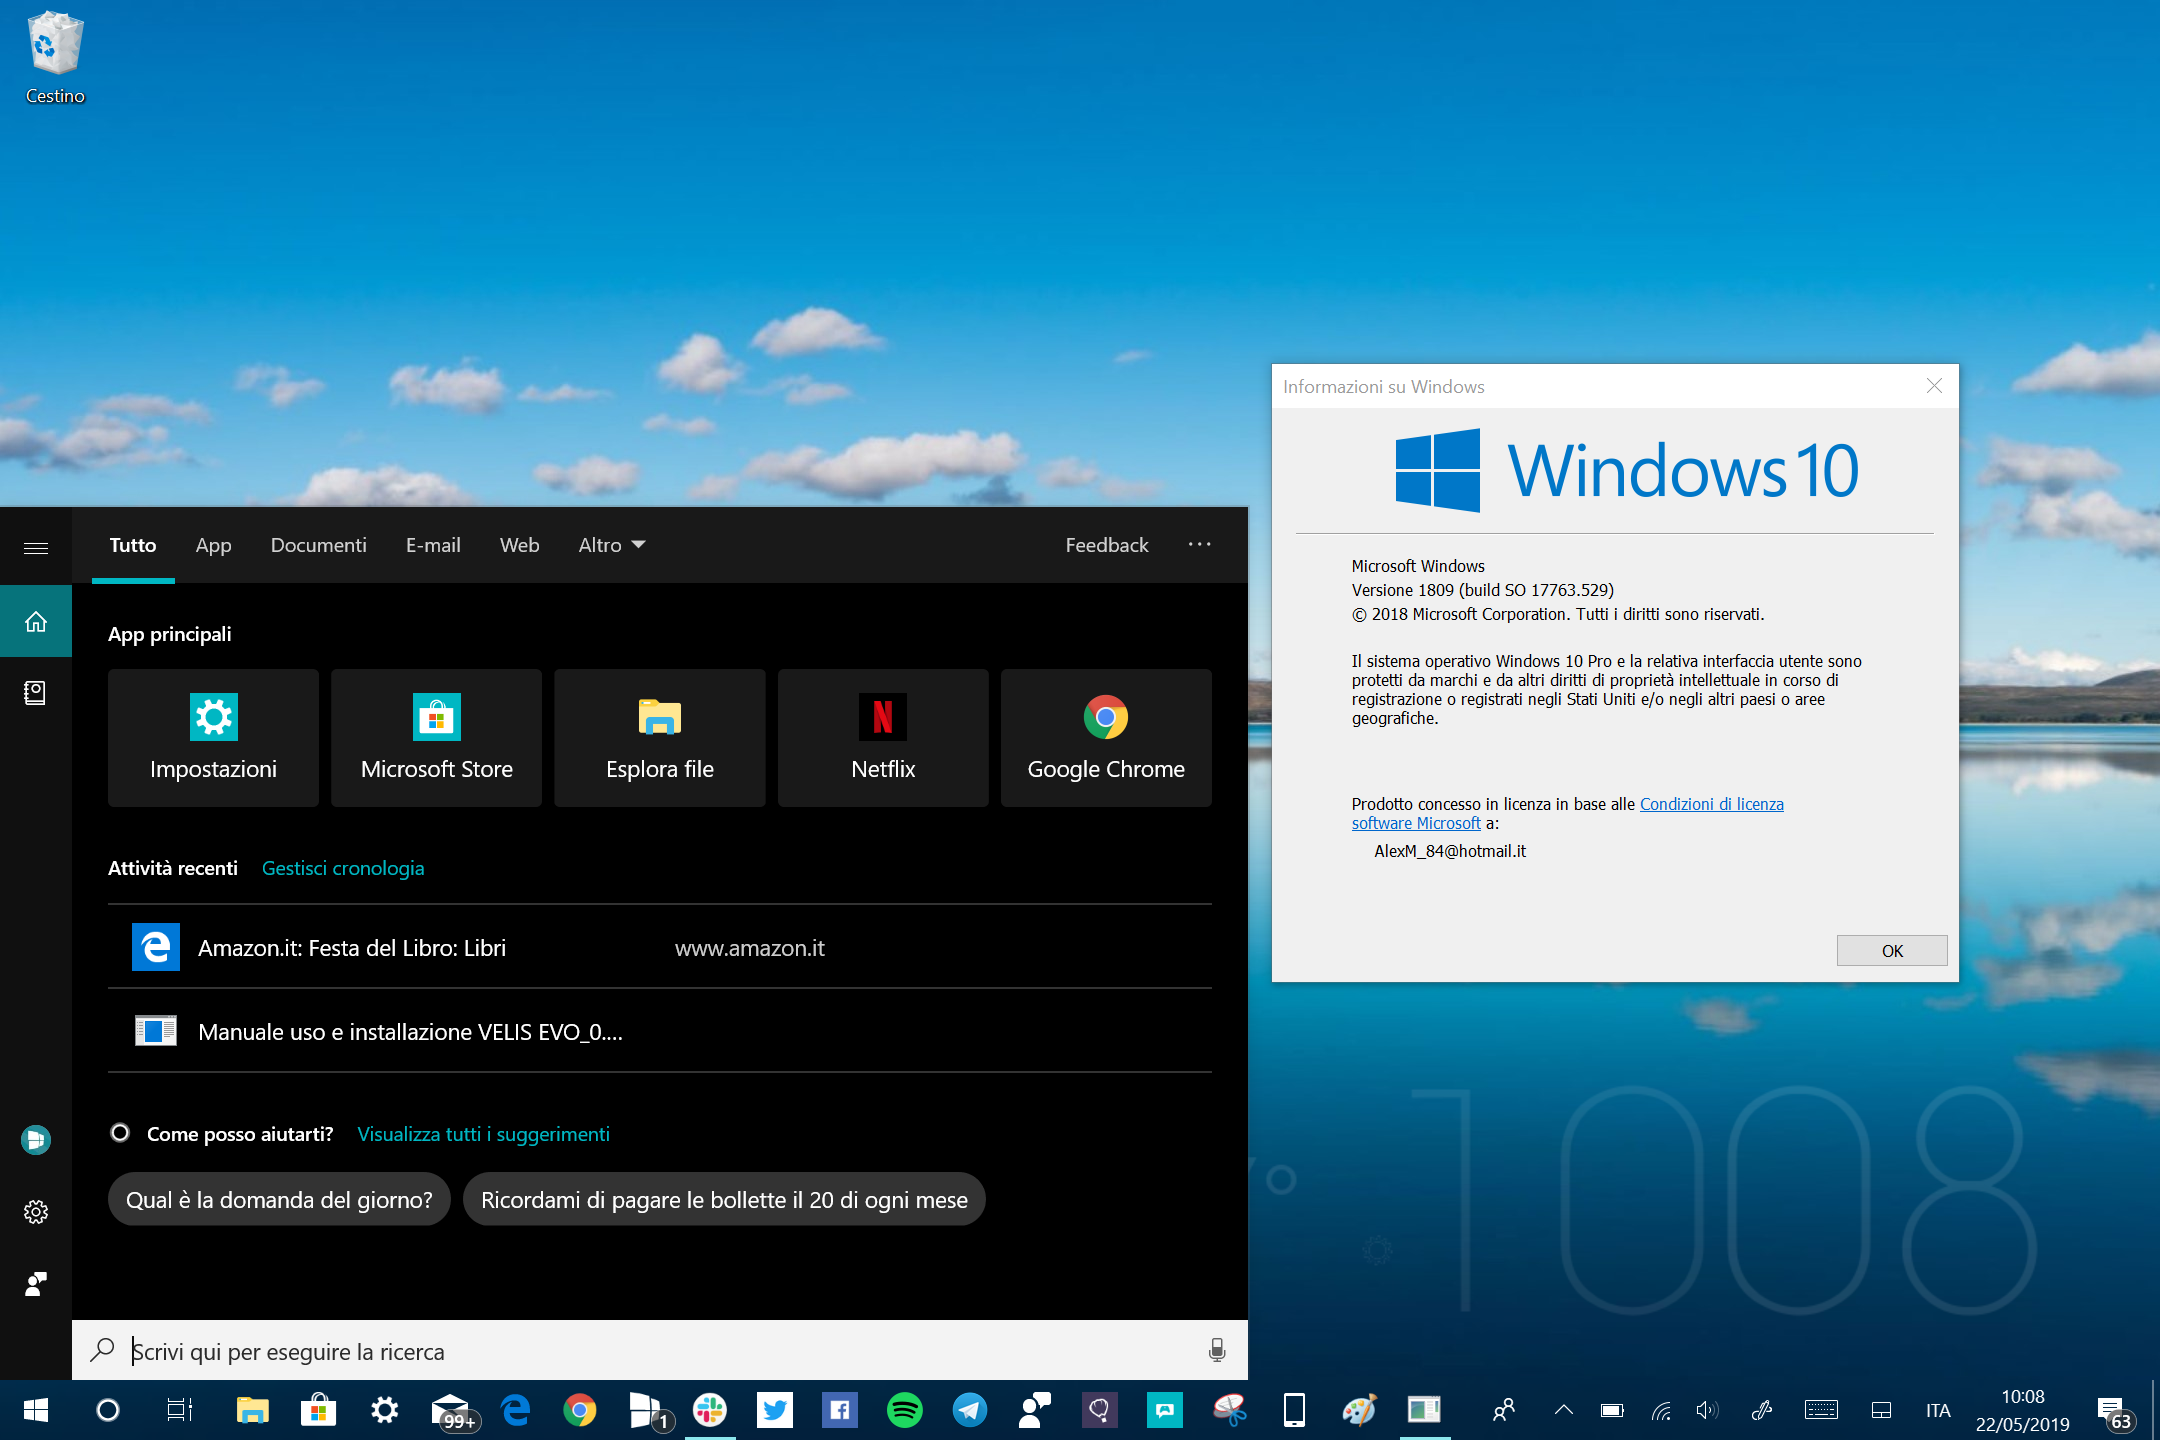The height and width of the screenshot is (1440, 2160).
Task: Open the volume control in system tray
Action: [1707, 1411]
